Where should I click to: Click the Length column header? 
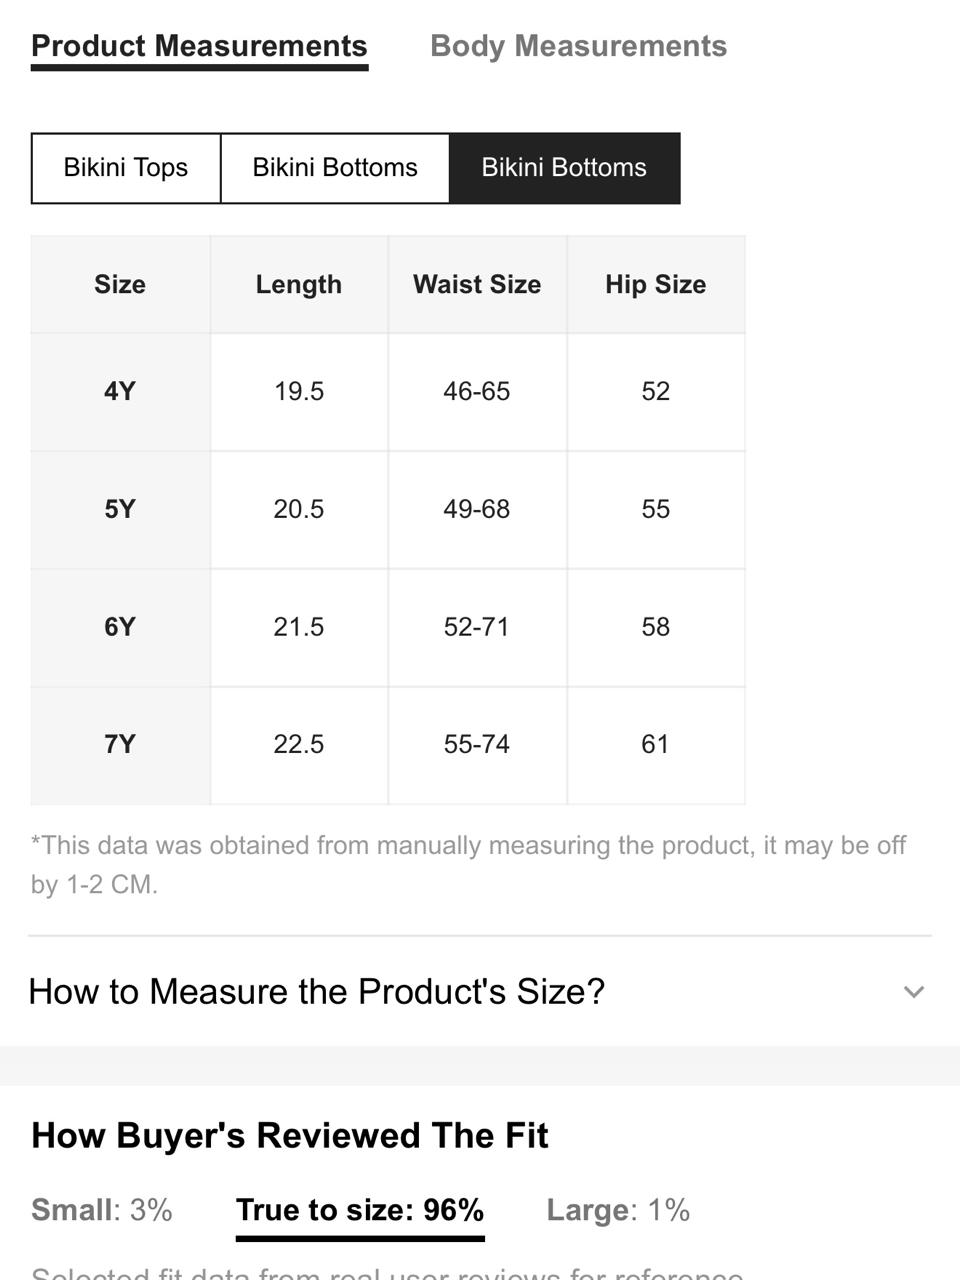[299, 284]
